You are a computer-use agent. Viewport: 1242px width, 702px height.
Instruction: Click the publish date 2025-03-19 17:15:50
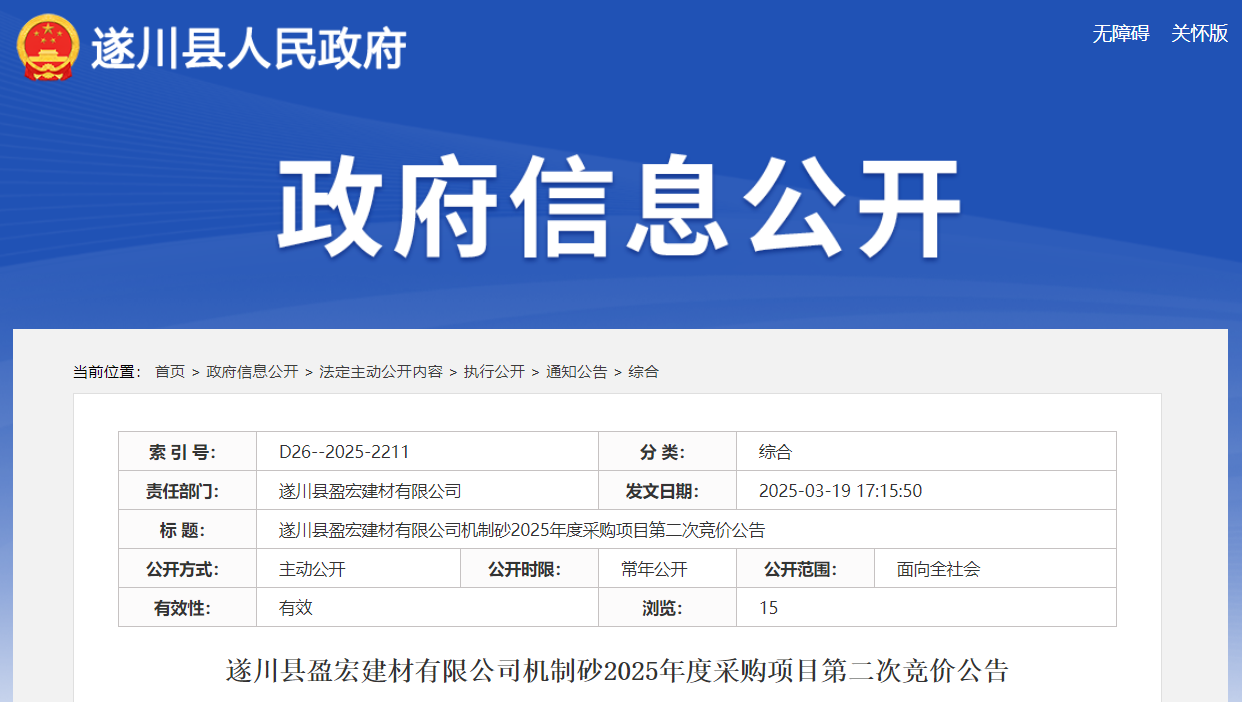(x=840, y=491)
